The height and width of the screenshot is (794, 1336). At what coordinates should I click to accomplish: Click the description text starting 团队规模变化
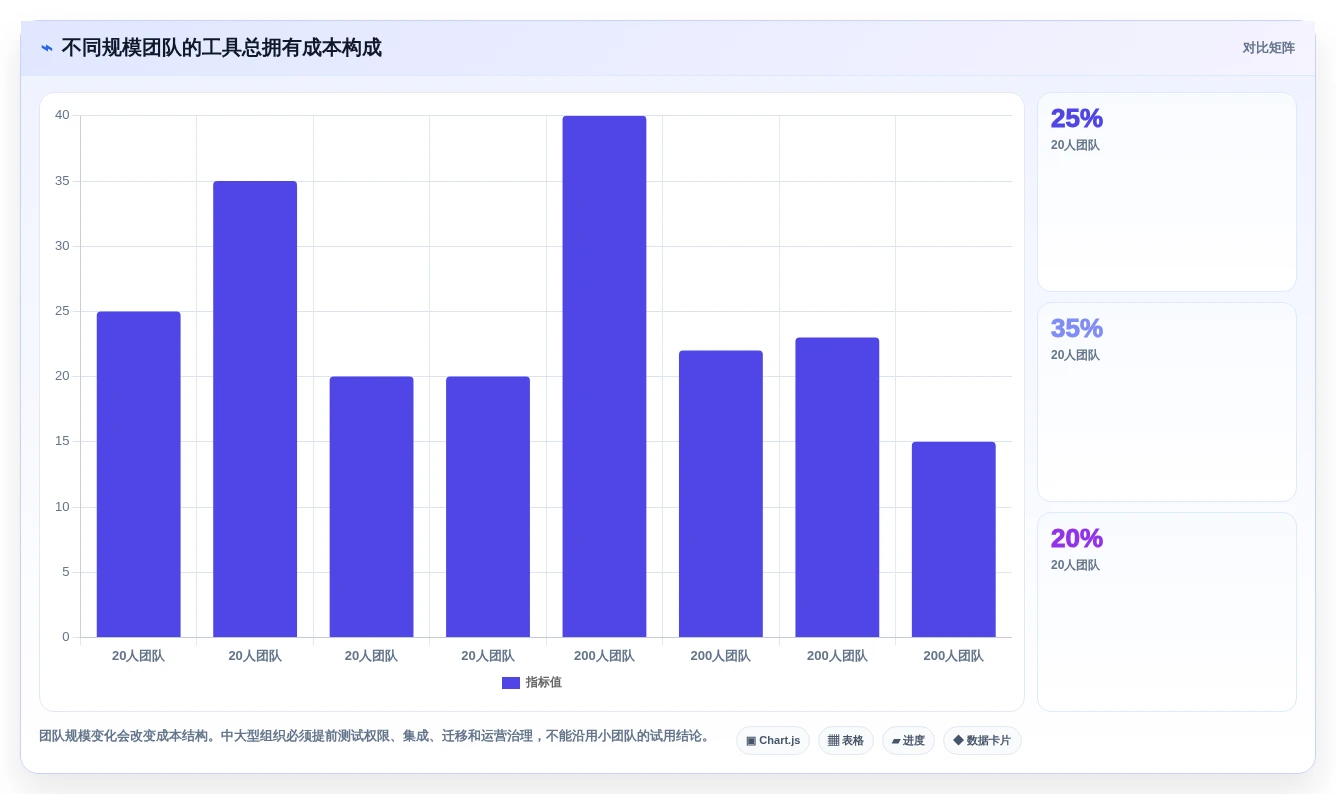(377, 736)
